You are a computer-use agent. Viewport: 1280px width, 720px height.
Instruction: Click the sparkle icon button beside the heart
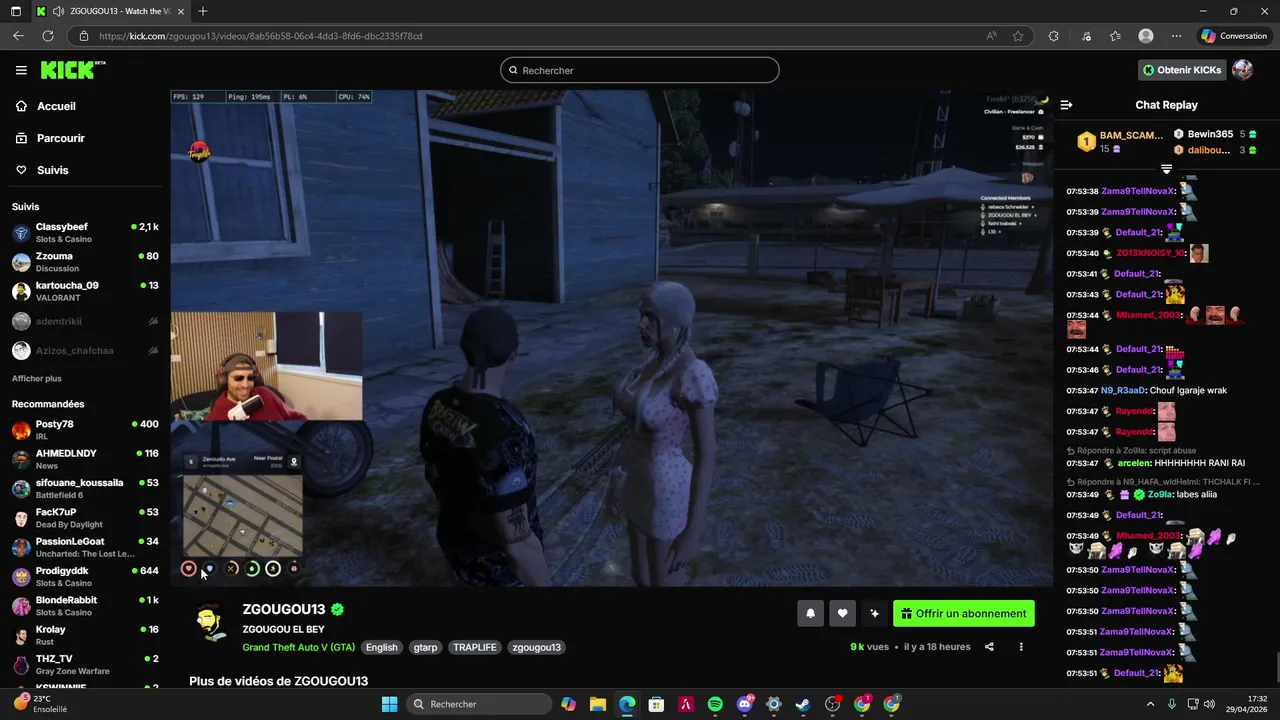[x=874, y=614]
